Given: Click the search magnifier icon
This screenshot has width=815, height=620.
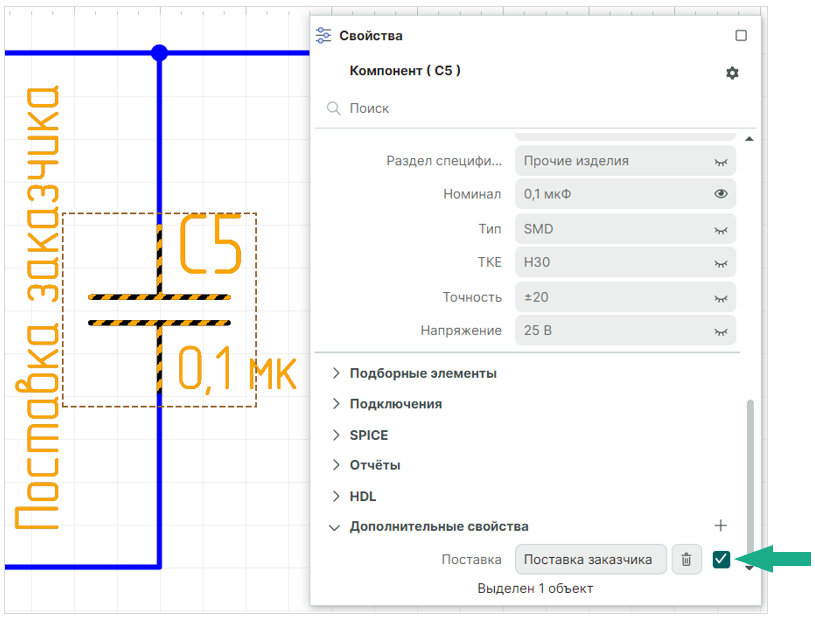Looking at the screenshot, I should click(x=334, y=108).
